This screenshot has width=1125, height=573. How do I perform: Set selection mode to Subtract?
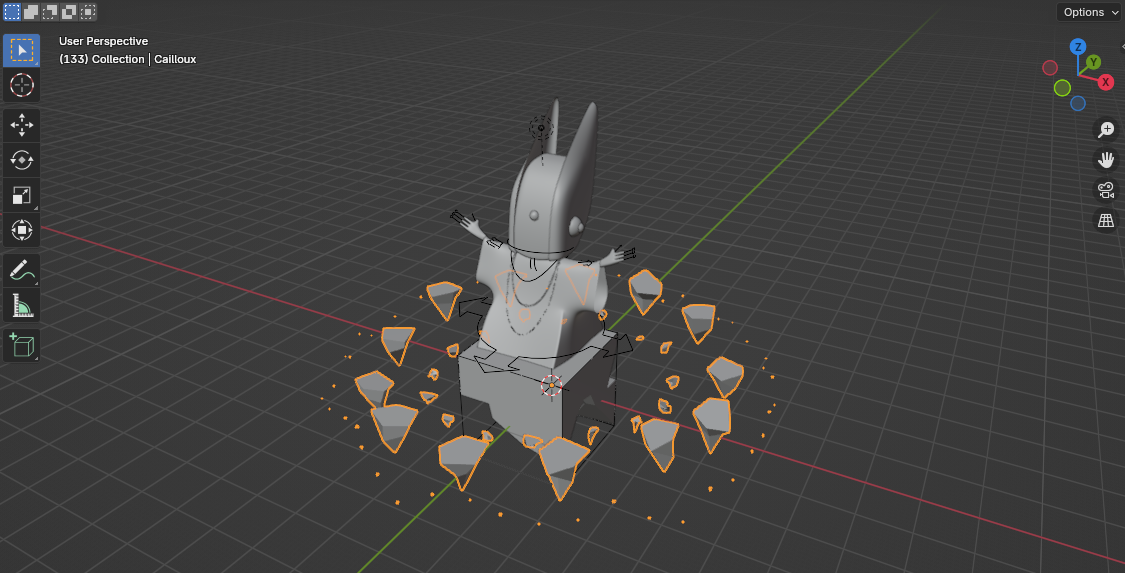pyautogui.click(x=50, y=11)
